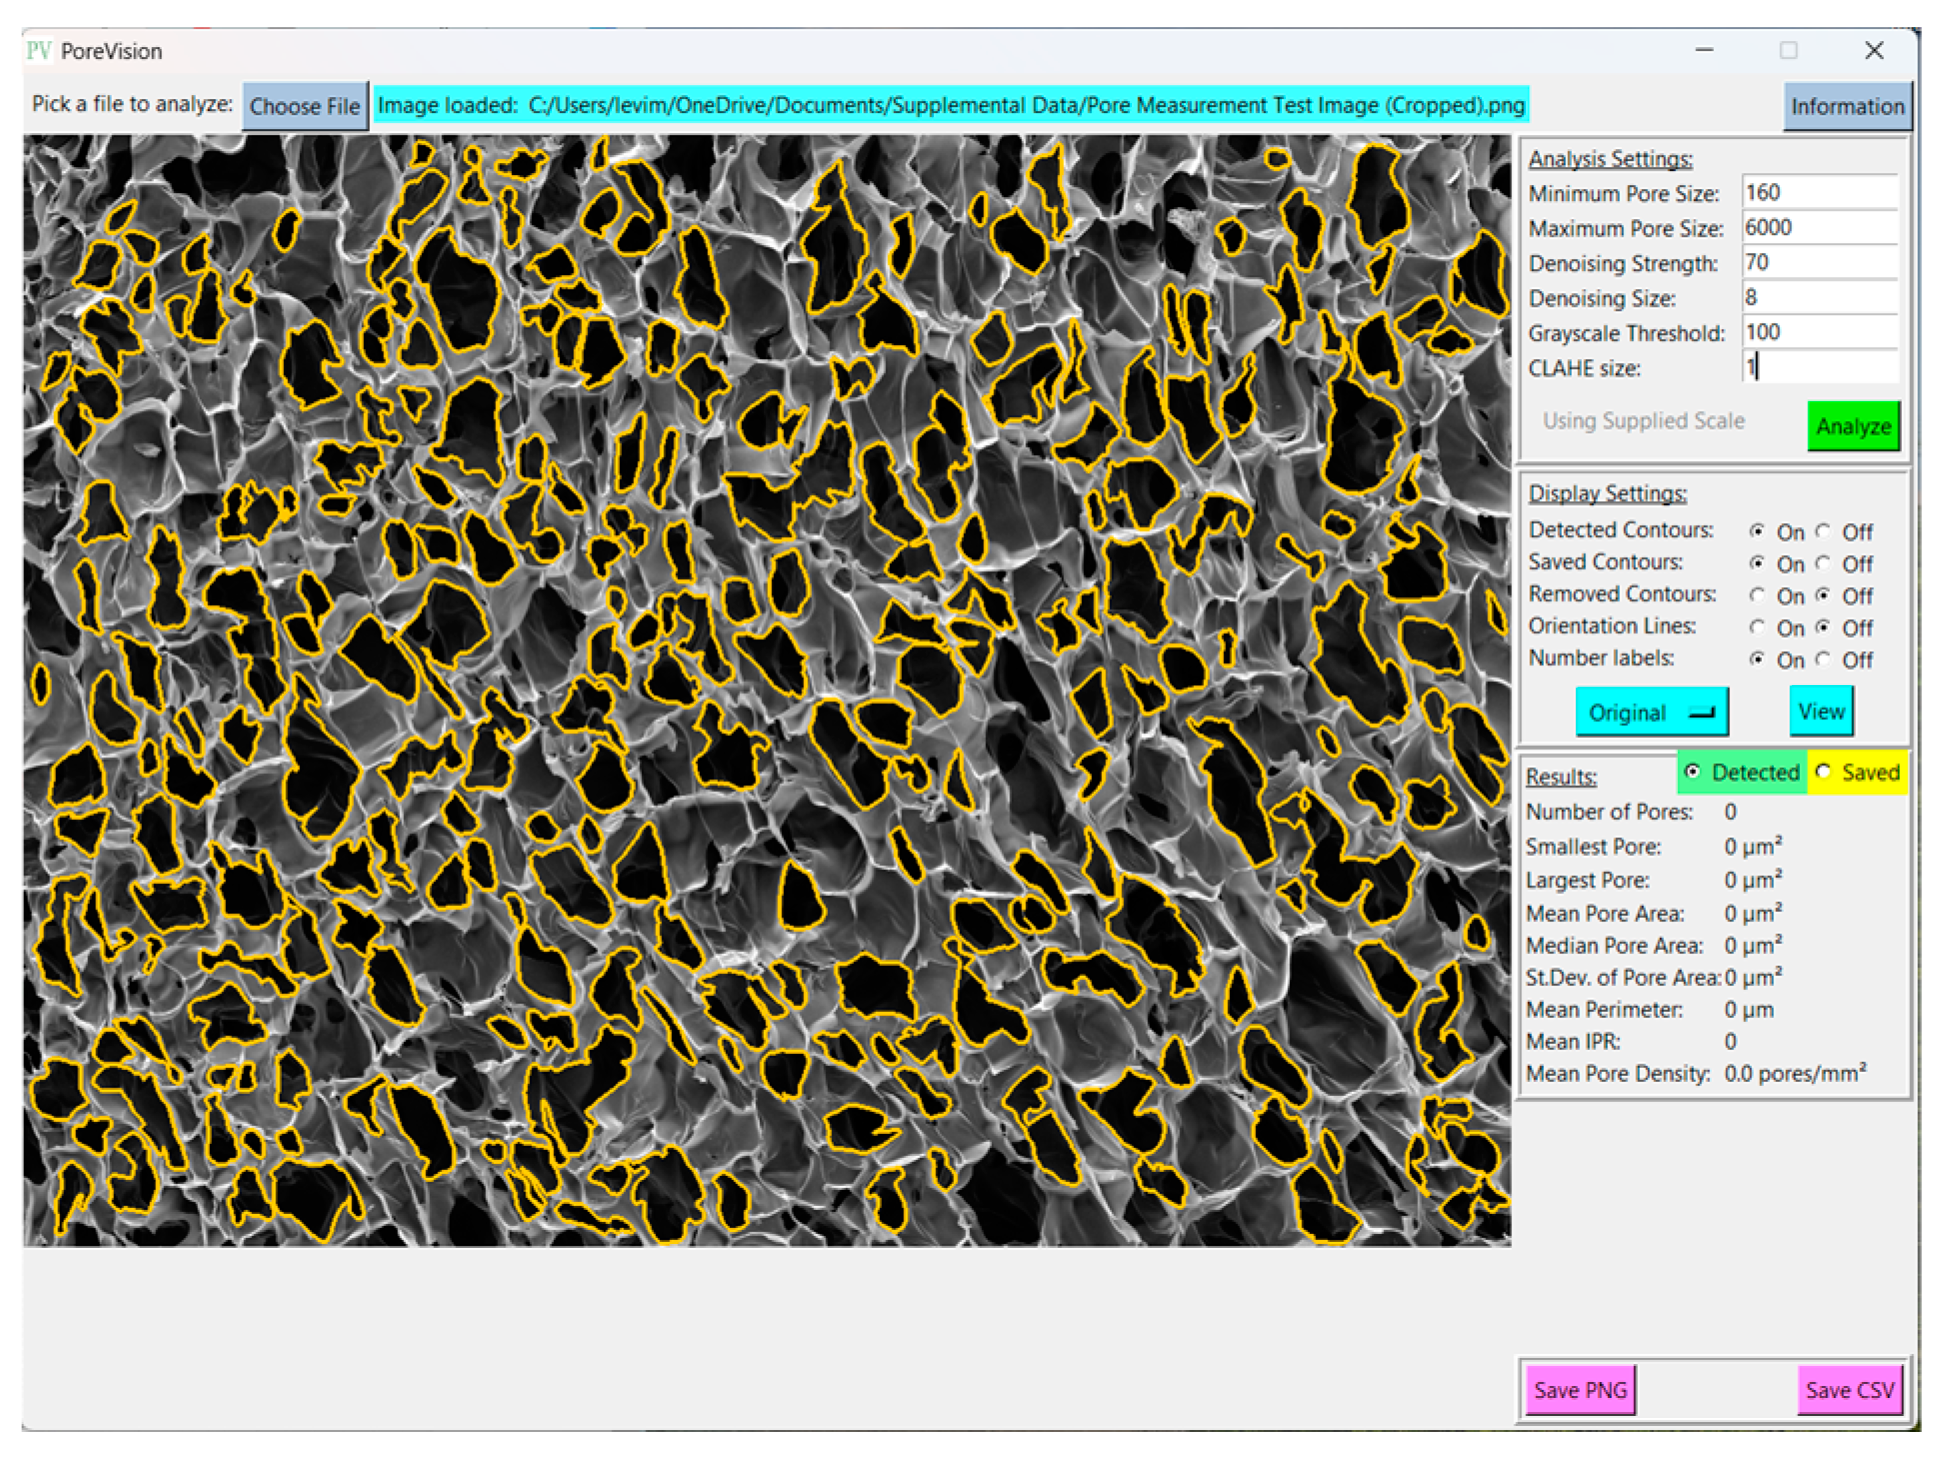Select the Detected results radio button
The height and width of the screenshot is (1460, 1950).
(1693, 772)
